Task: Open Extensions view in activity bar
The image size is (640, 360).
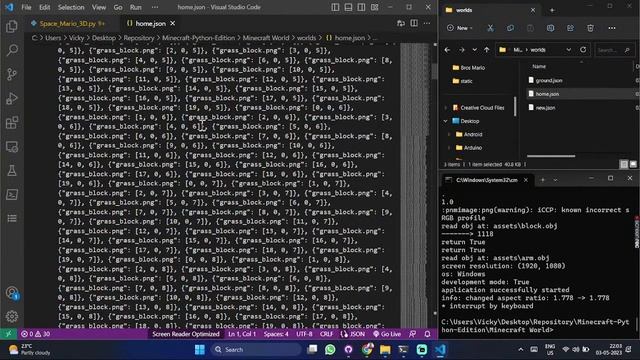Action: pyautogui.click(x=12, y=122)
